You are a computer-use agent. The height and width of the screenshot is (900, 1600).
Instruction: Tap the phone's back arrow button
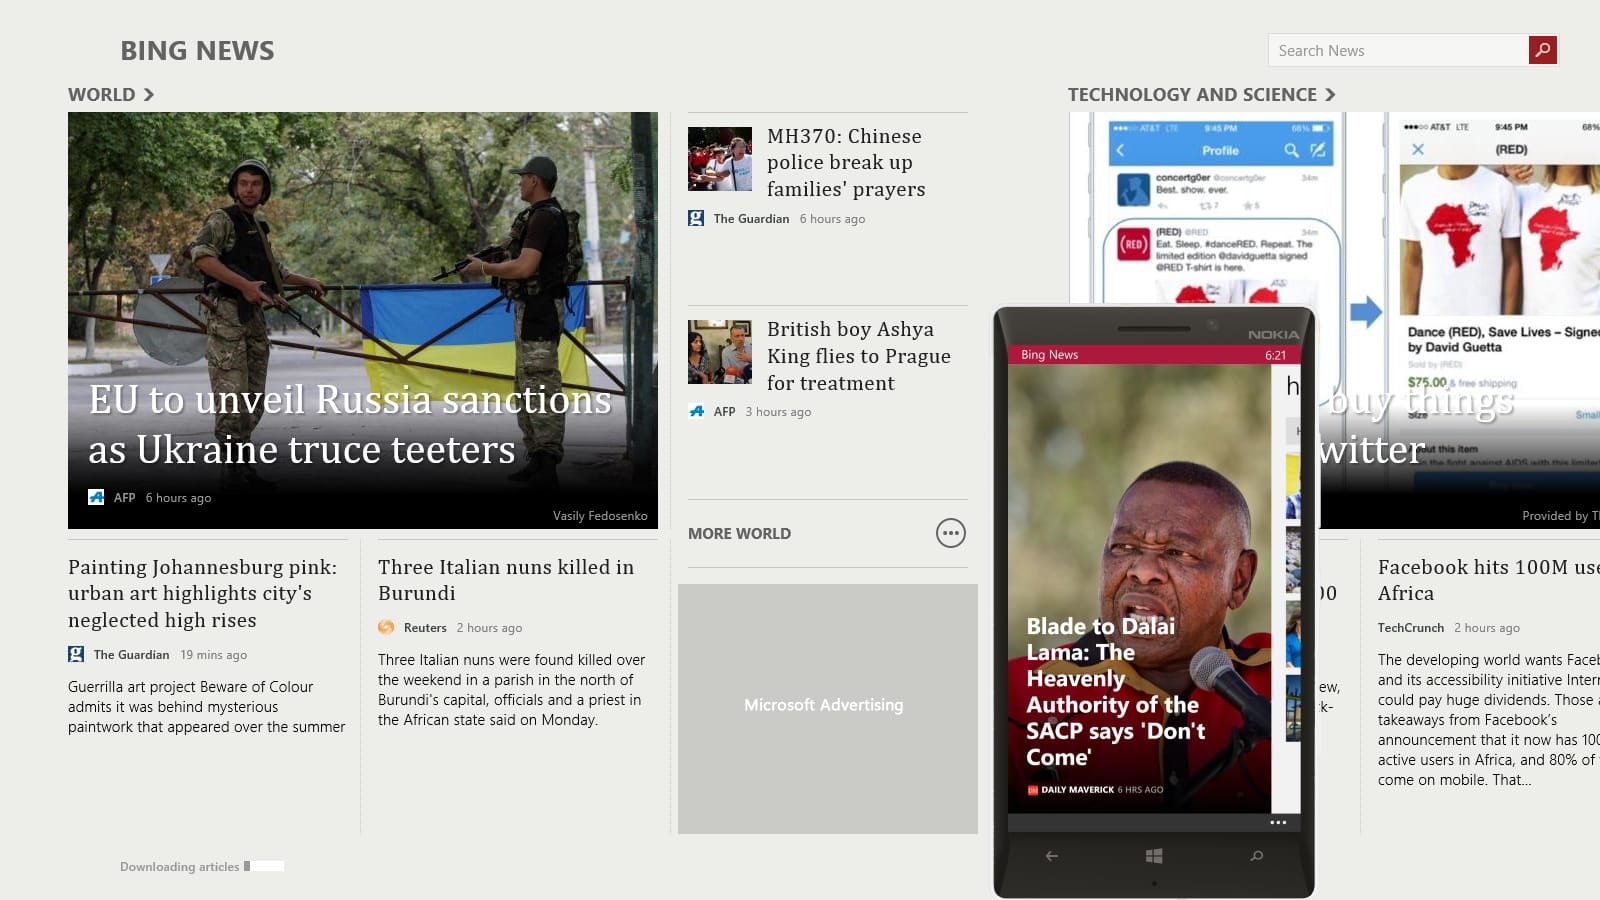[1051, 856]
